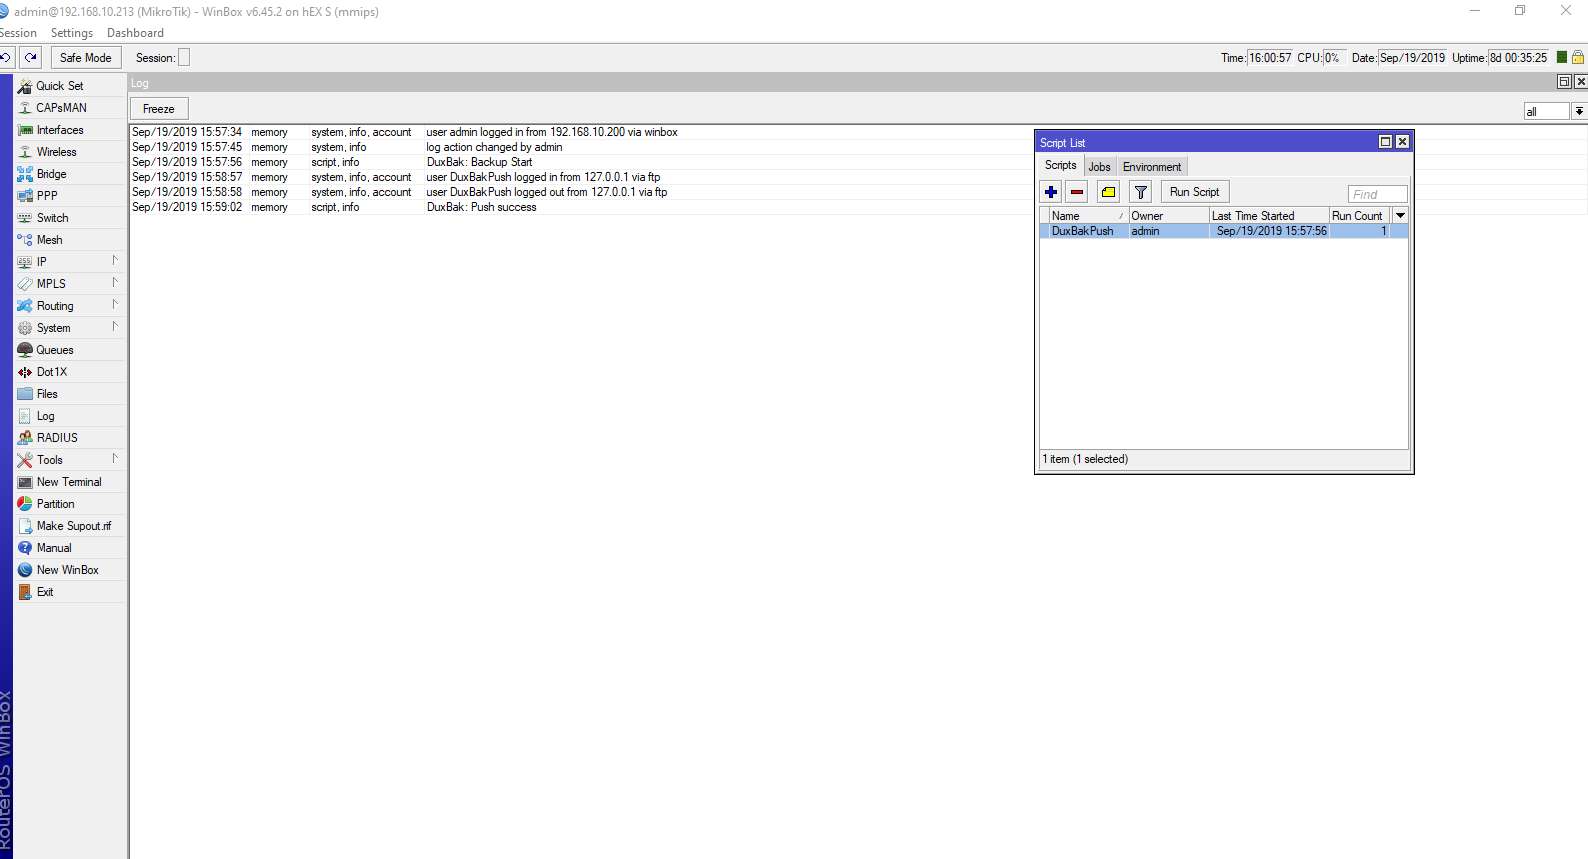Open the Queues menu
The height and width of the screenshot is (859, 1588).
(70, 350)
